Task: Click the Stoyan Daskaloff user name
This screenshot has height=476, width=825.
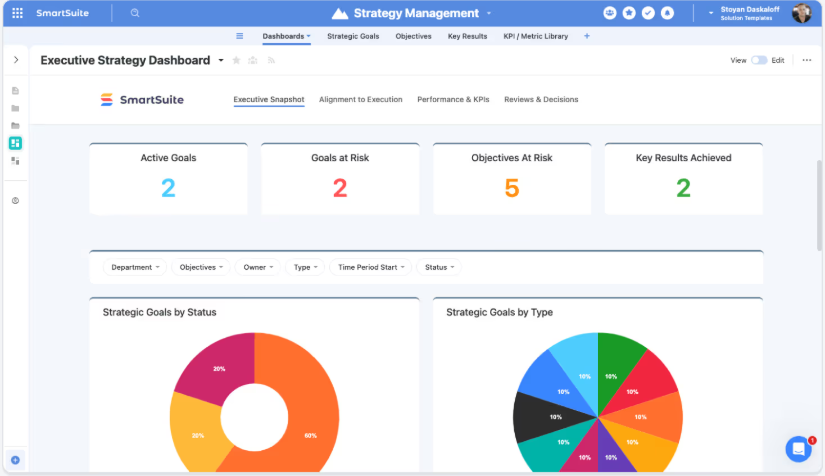Action: click(750, 9)
